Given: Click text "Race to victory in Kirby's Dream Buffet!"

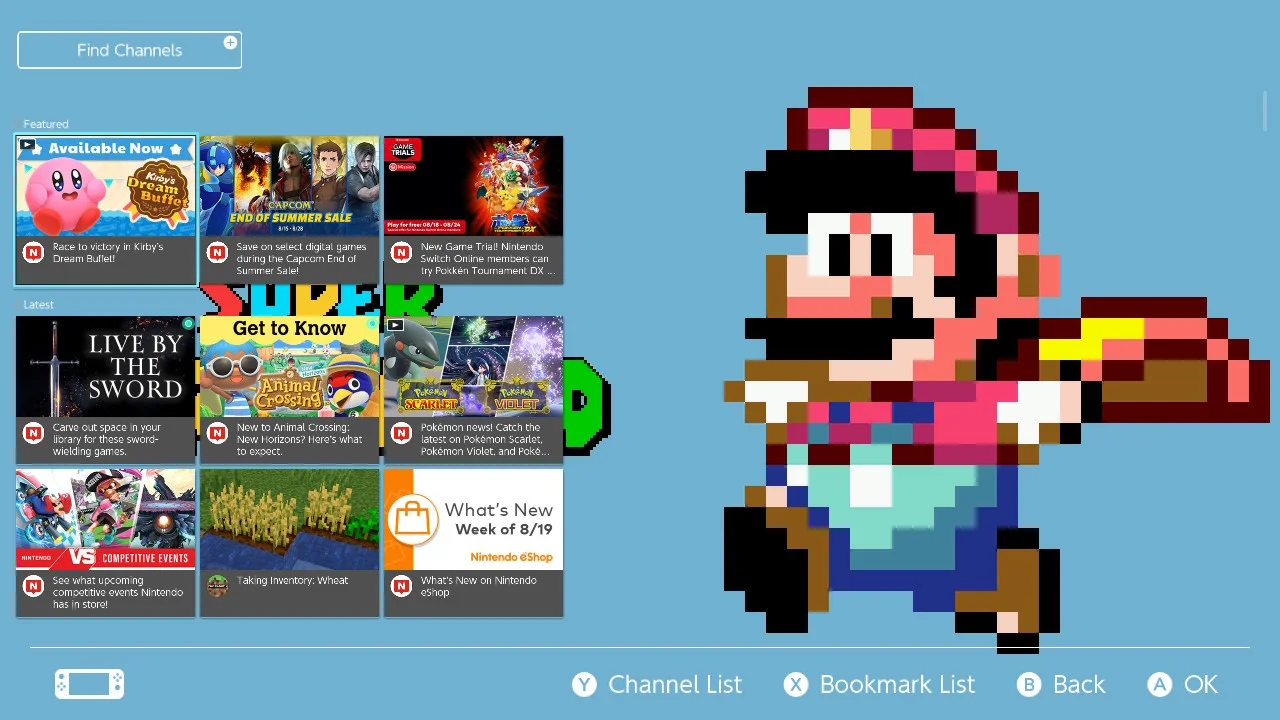Looking at the screenshot, I should [108, 252].
